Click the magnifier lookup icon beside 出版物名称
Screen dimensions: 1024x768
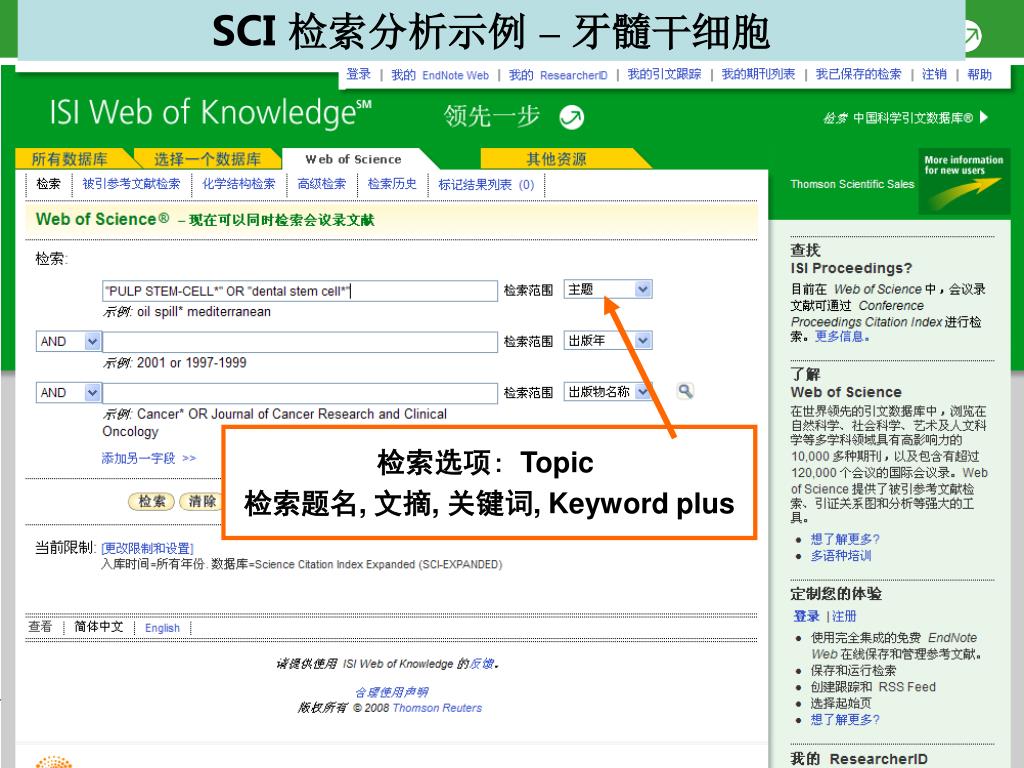(685, 391)
